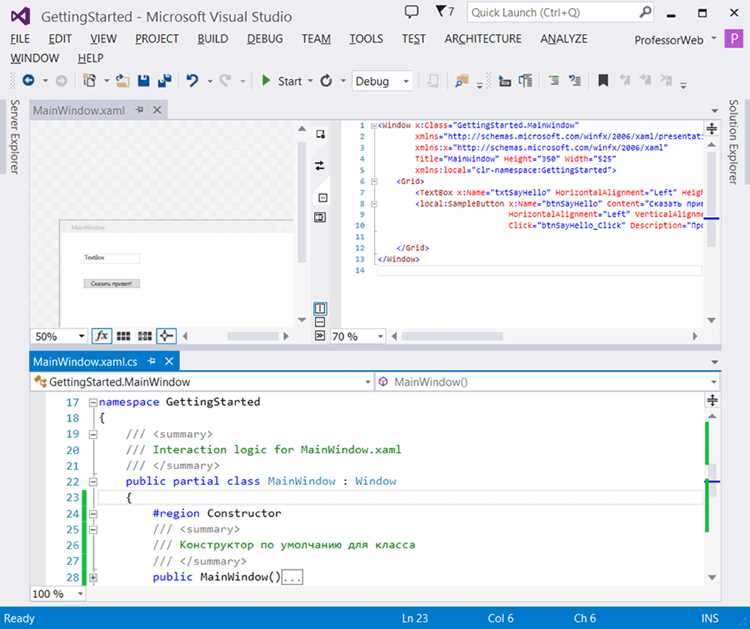Collapse the namespace GettingStarted code block
Viewport: 750px width, 629px height.
(93, 402)
